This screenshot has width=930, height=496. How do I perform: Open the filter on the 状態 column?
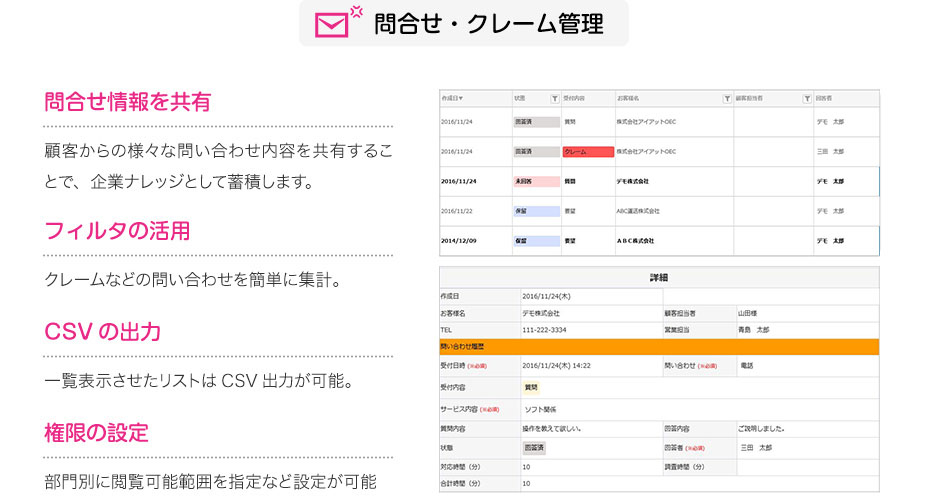[555, 99]
